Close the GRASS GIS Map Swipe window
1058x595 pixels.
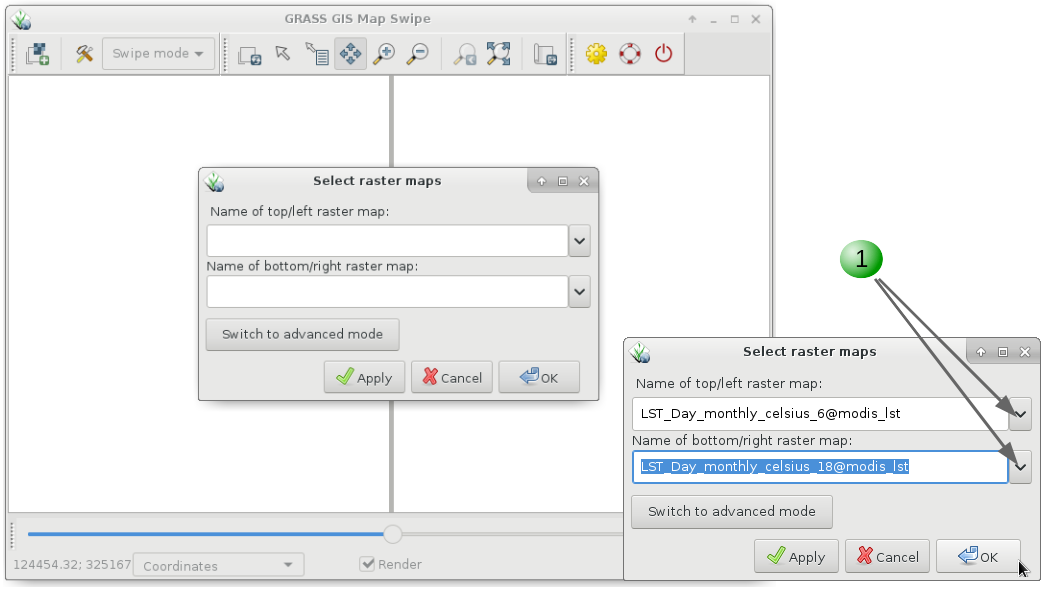pos(756,20)
